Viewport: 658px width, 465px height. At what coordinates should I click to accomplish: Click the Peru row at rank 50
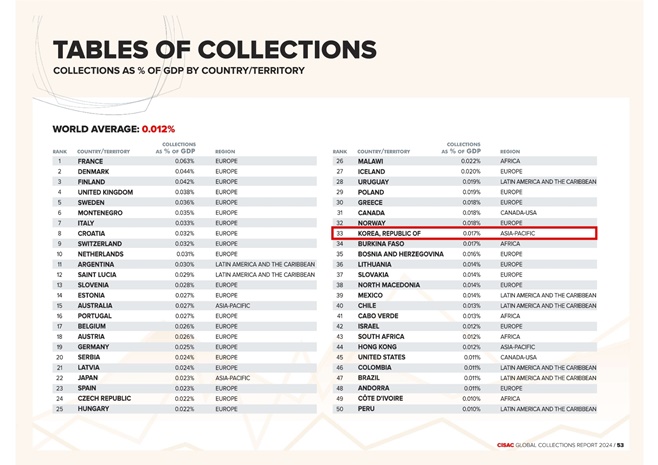464,409
